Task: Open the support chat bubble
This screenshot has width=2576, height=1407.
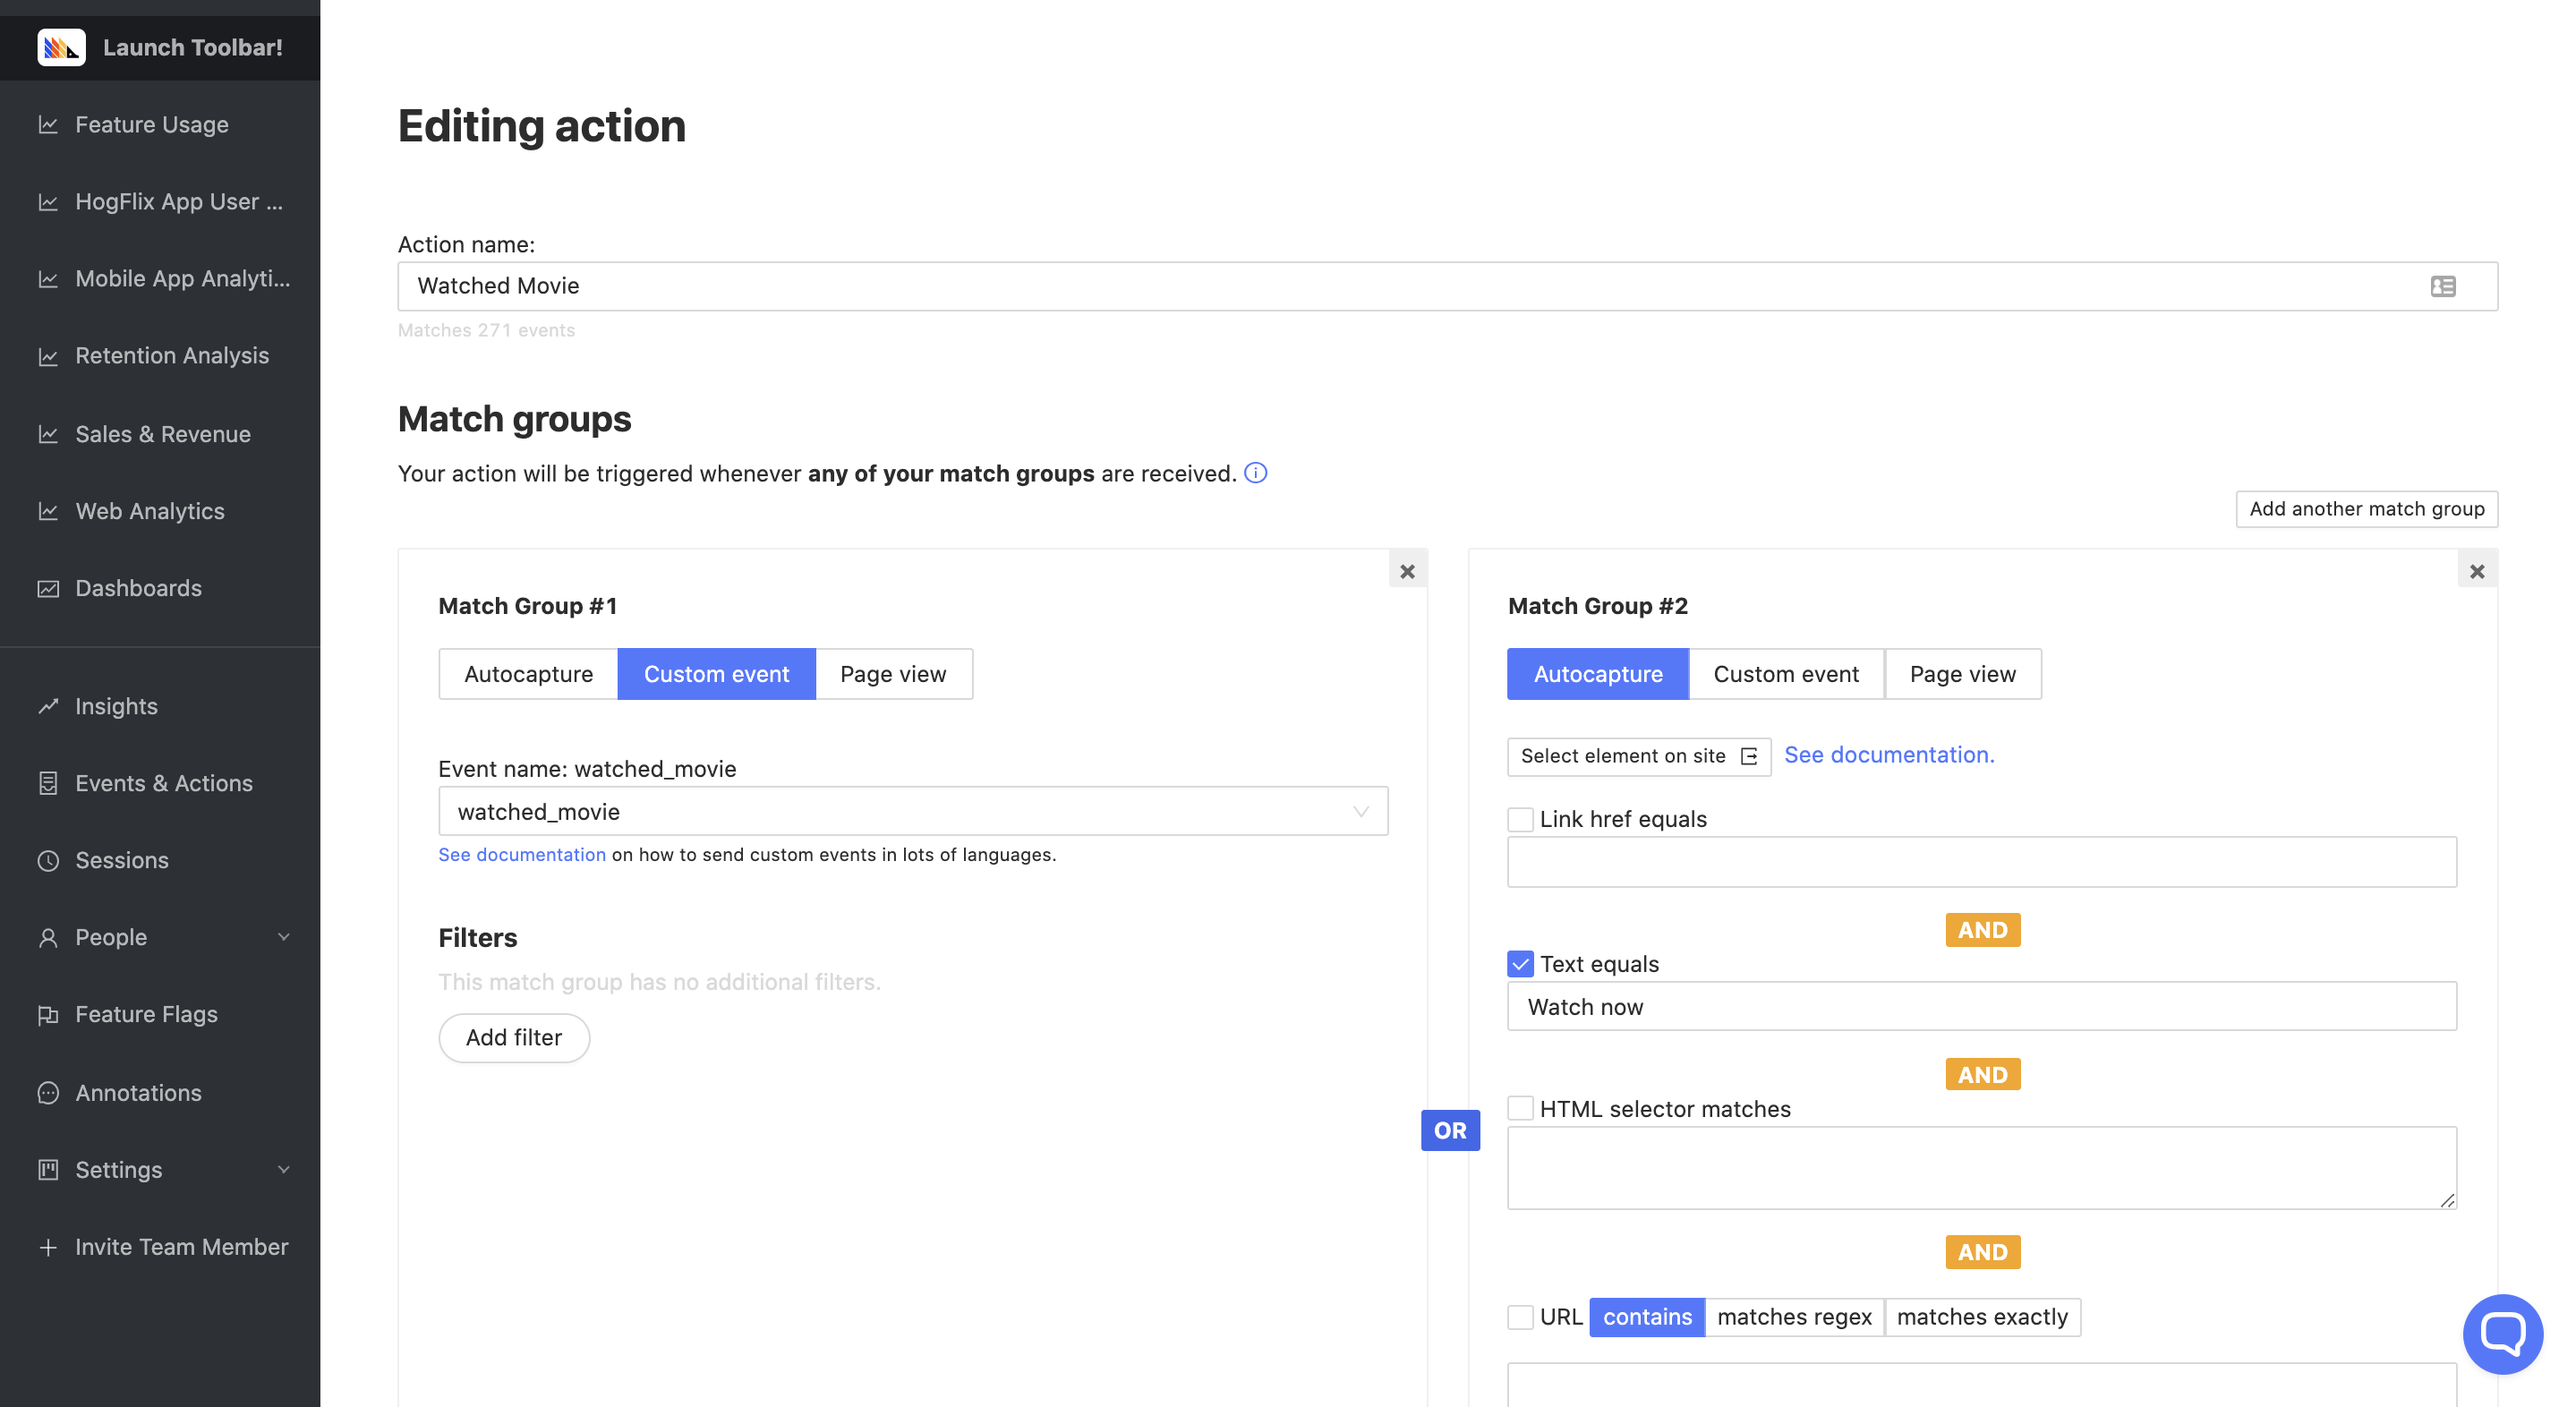Action: click(x=2503, y=1335)
